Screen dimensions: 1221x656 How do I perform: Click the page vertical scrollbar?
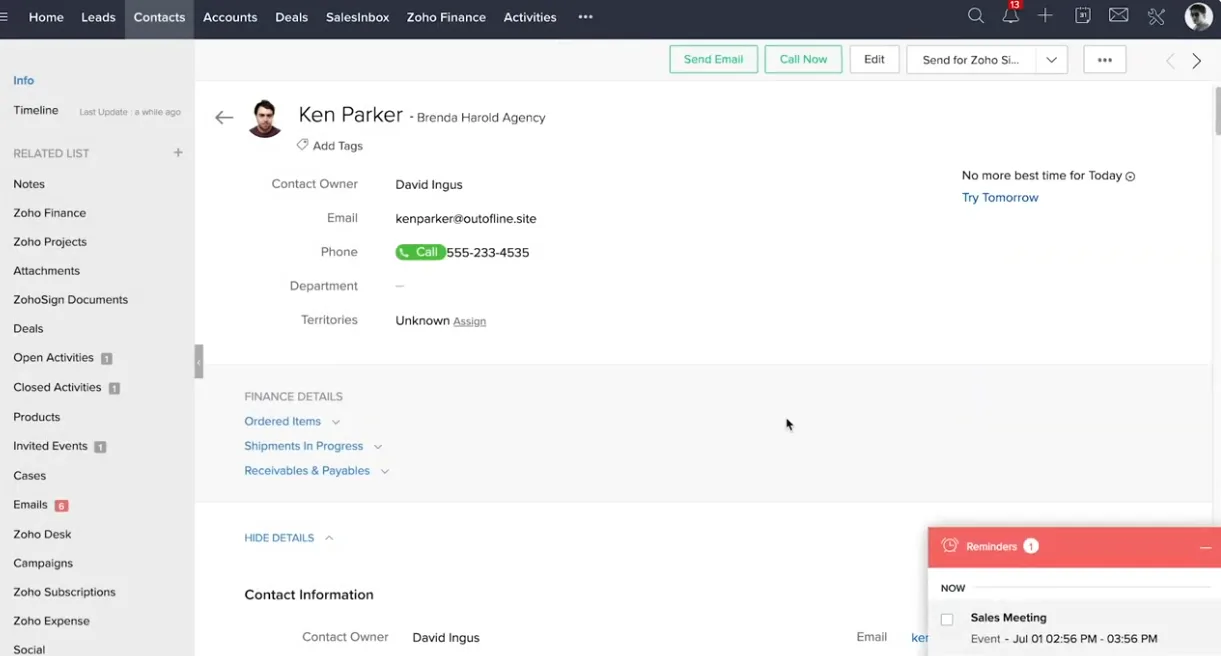pos(1216,110)
